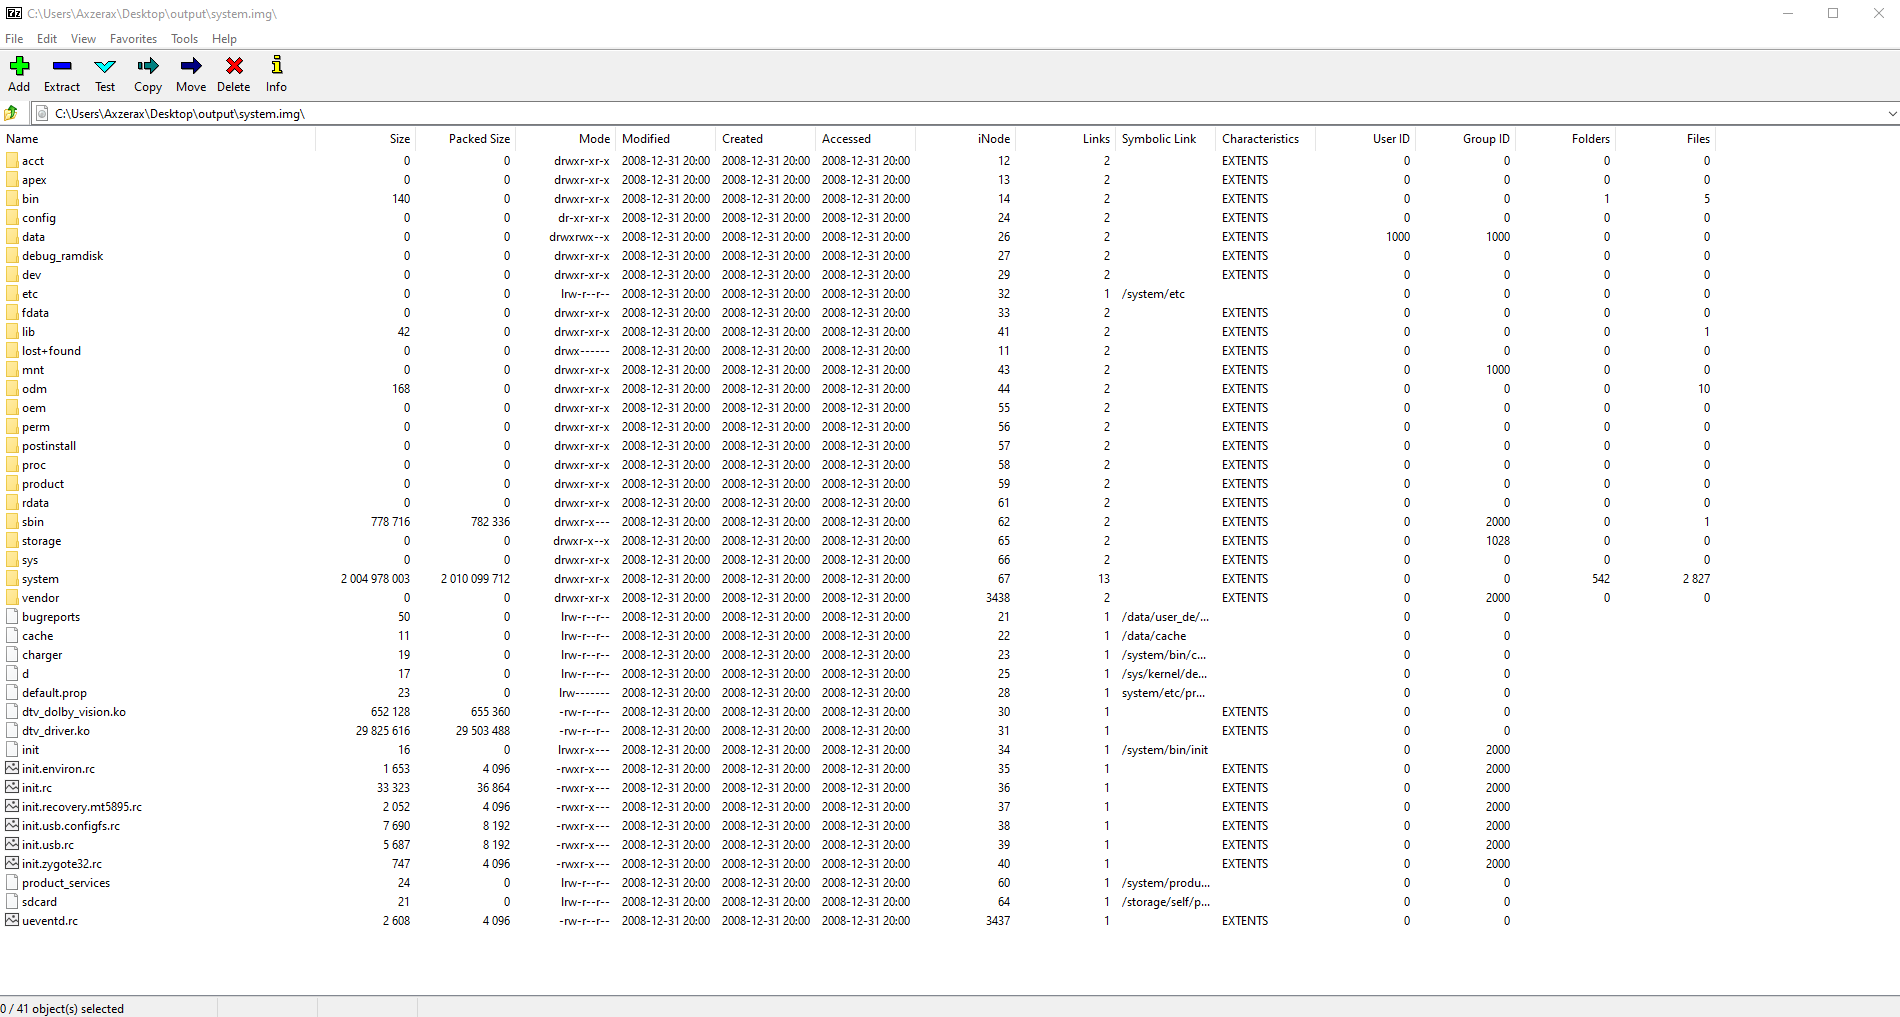
Task: Select the product_services entry name
Action: click(66, 883)
